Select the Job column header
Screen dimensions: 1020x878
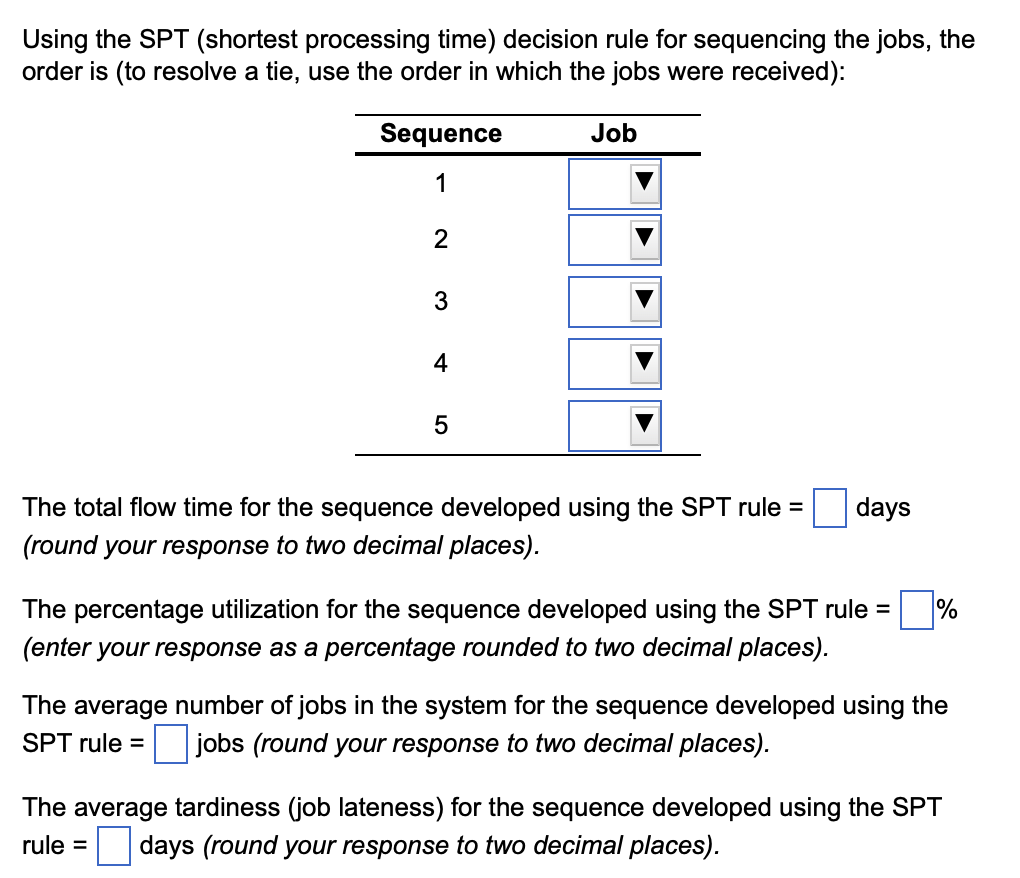[x=616, y=133]
